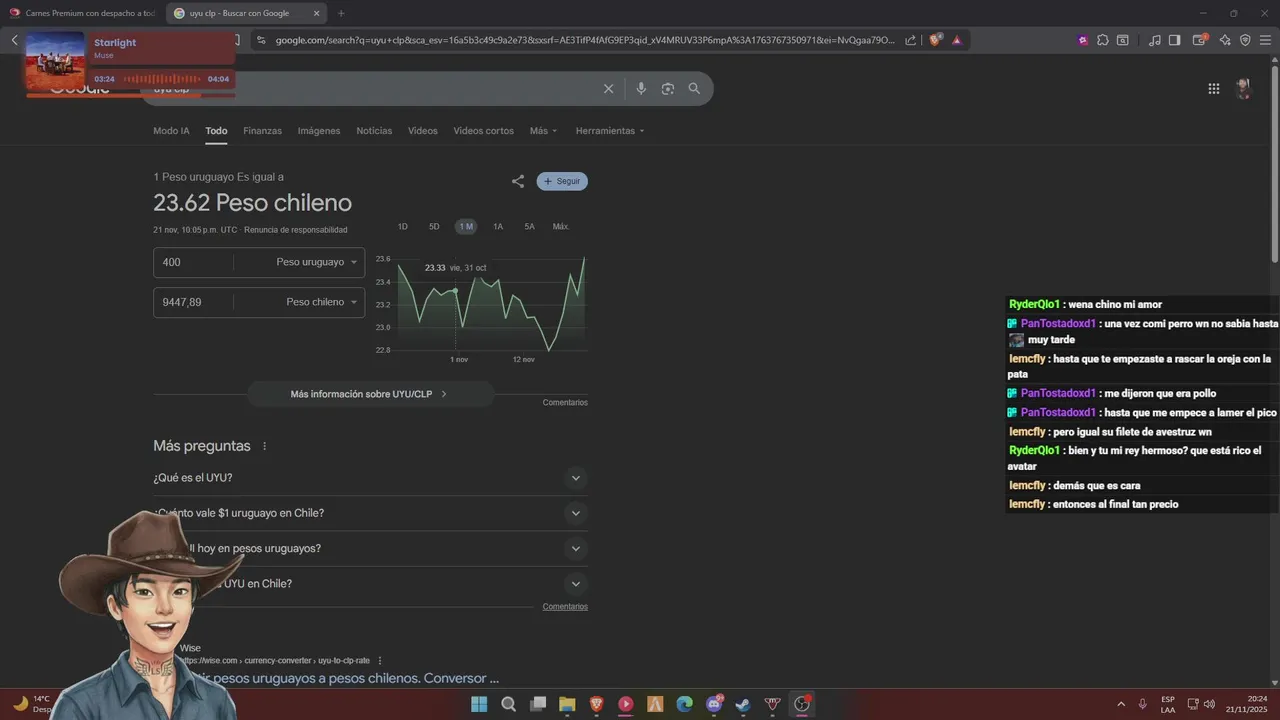Switch to Carnes Premium browser tab
The image size is (1280, 720).
coord(82,13)
